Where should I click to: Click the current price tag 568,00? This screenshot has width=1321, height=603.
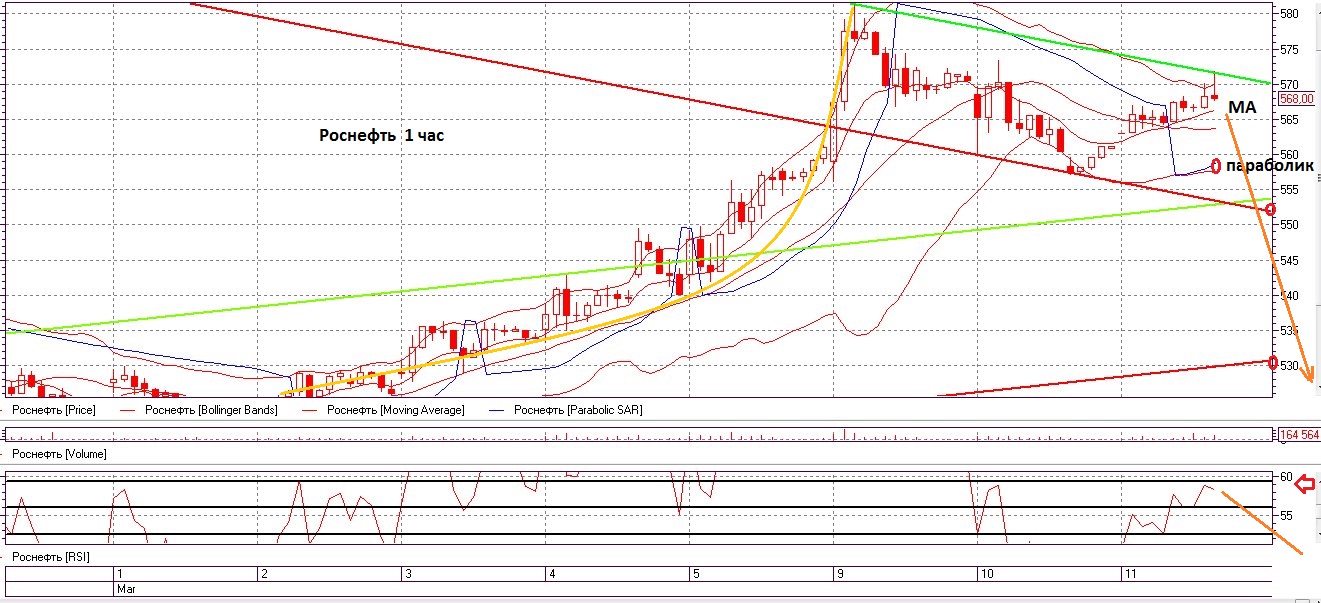pyautogui.click(x=1296, y=98)
